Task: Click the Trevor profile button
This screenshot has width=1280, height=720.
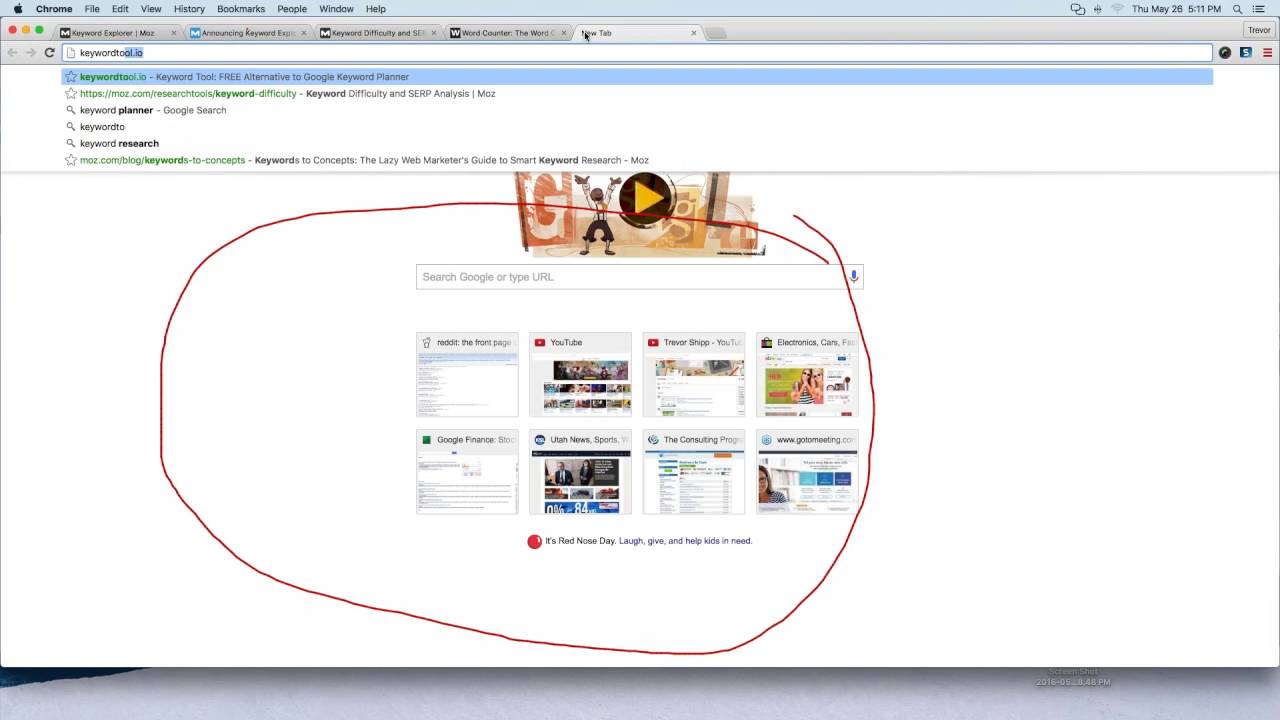Action: 1259,30
